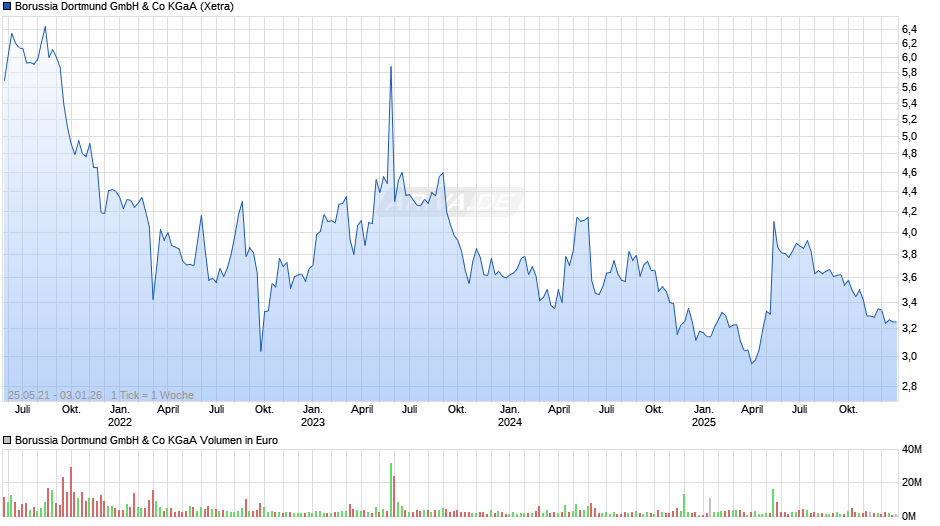
Task: Click the '6,0' price axis label
Action: point(909,58)
